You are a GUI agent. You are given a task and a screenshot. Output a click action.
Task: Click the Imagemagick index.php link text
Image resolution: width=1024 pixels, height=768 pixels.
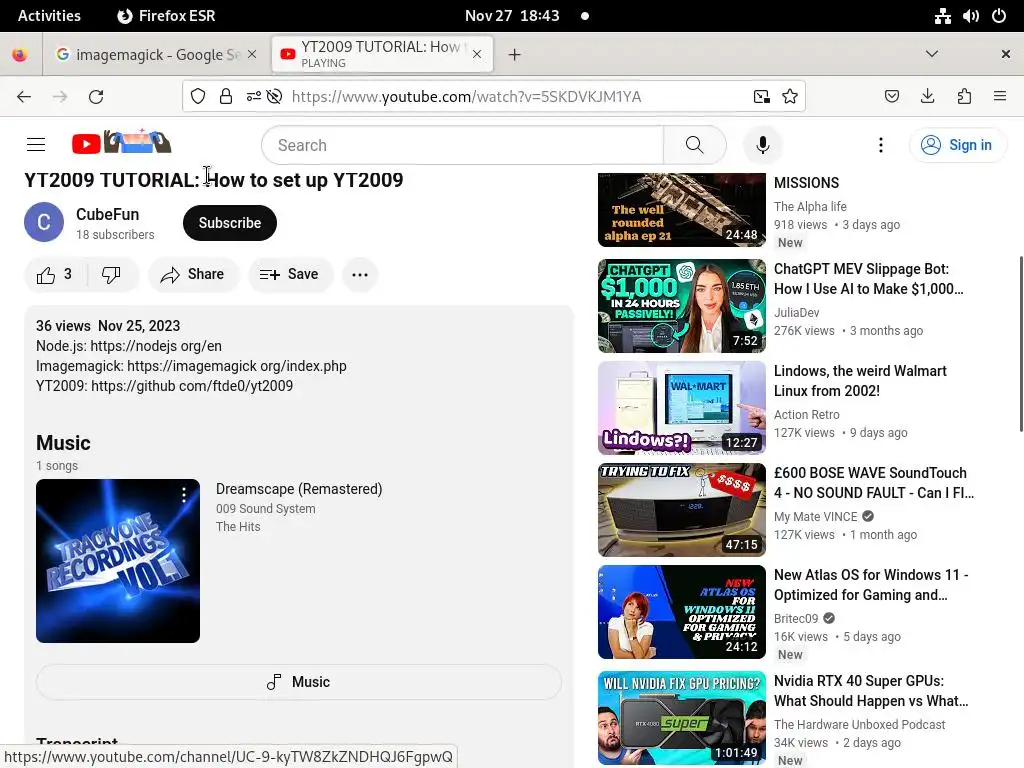point(236,366)
